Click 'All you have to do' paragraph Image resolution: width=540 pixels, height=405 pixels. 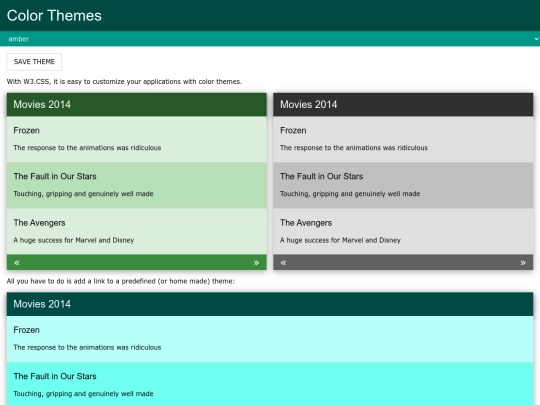pos(121,281)
